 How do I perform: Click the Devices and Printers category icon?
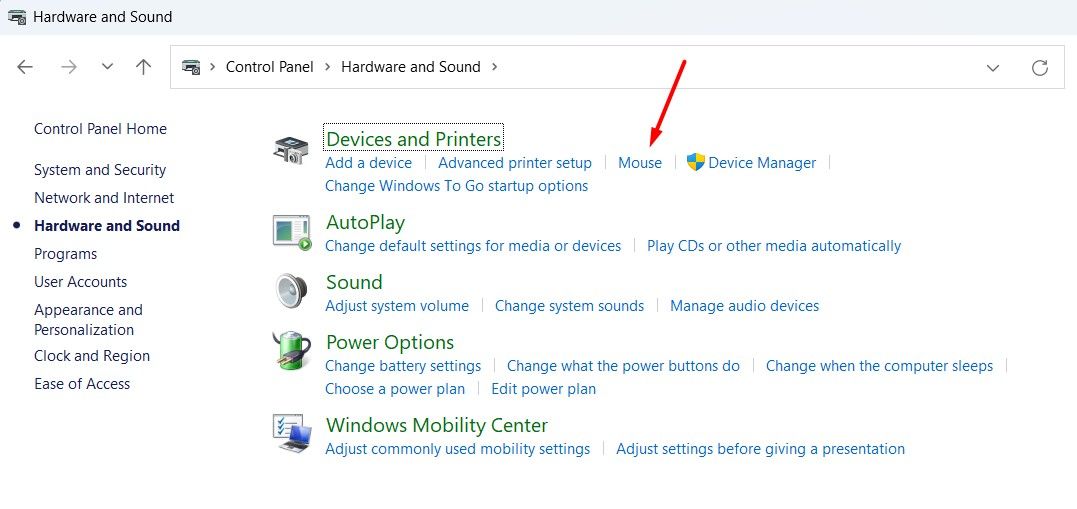click(292, 150)
